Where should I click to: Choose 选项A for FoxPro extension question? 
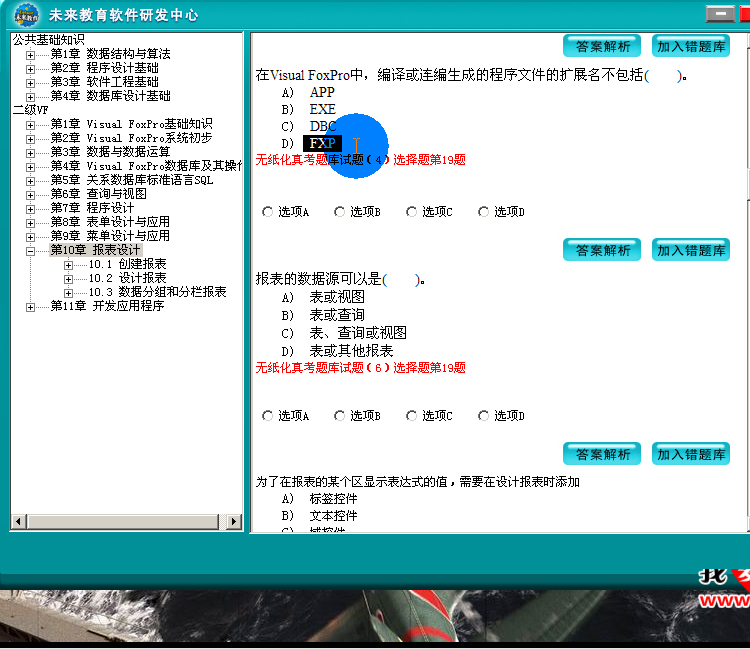point(267,211)
